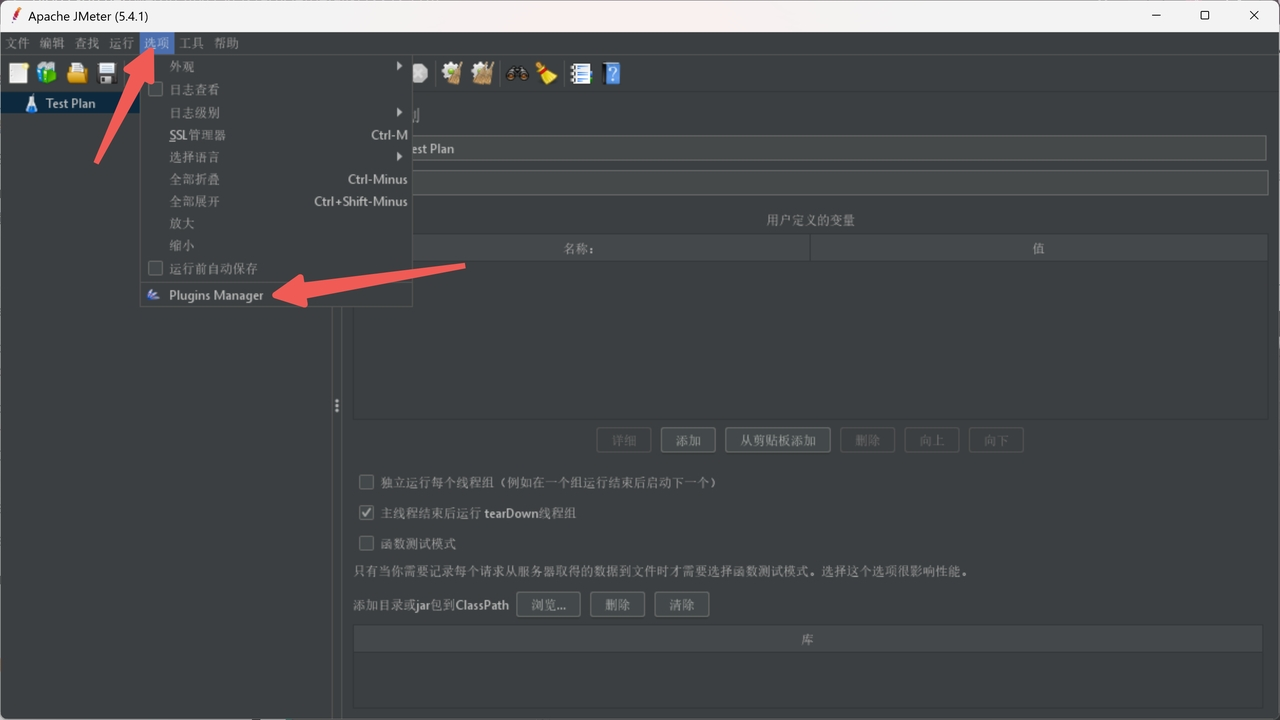Click the New test plan toolbar icon
Viewport: 1280px width, 720px height.
pos(18,73)
